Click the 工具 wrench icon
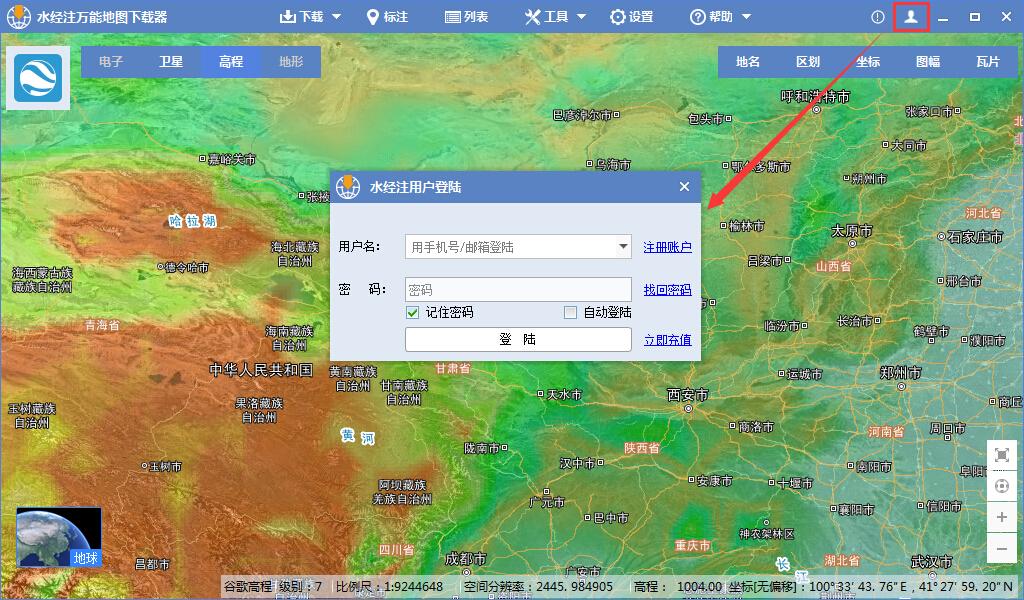This screenshot has height=600, width=1024. coord(532,17)
